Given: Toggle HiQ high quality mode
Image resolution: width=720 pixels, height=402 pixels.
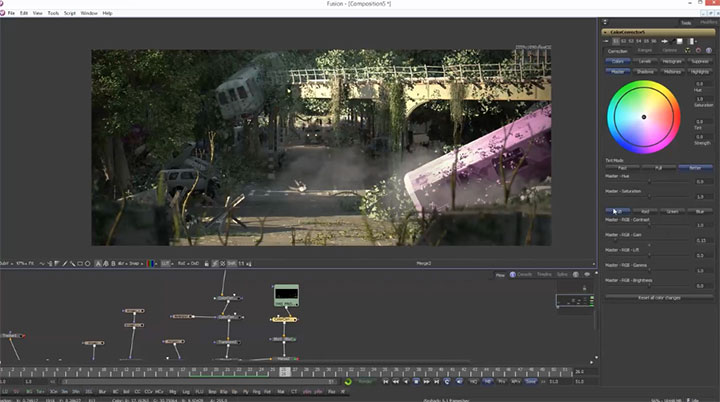Looking at the screenshot, I should 473,382.
